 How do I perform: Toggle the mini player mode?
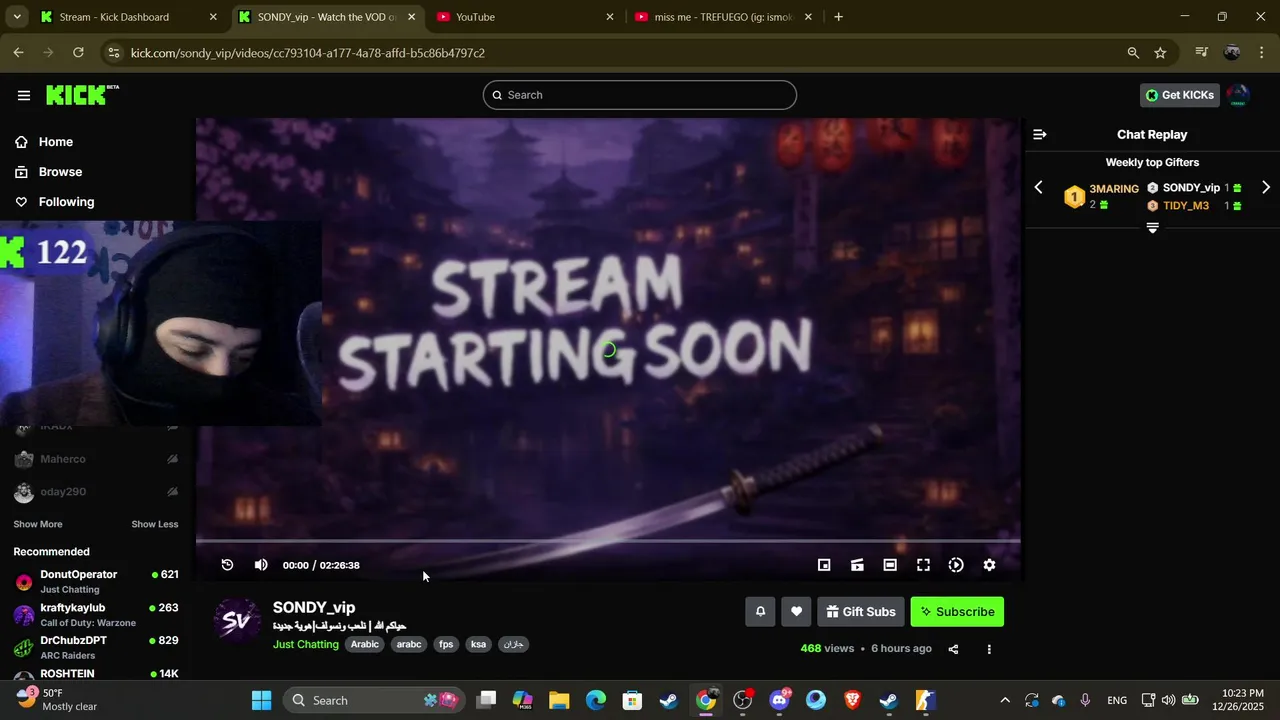824,565
